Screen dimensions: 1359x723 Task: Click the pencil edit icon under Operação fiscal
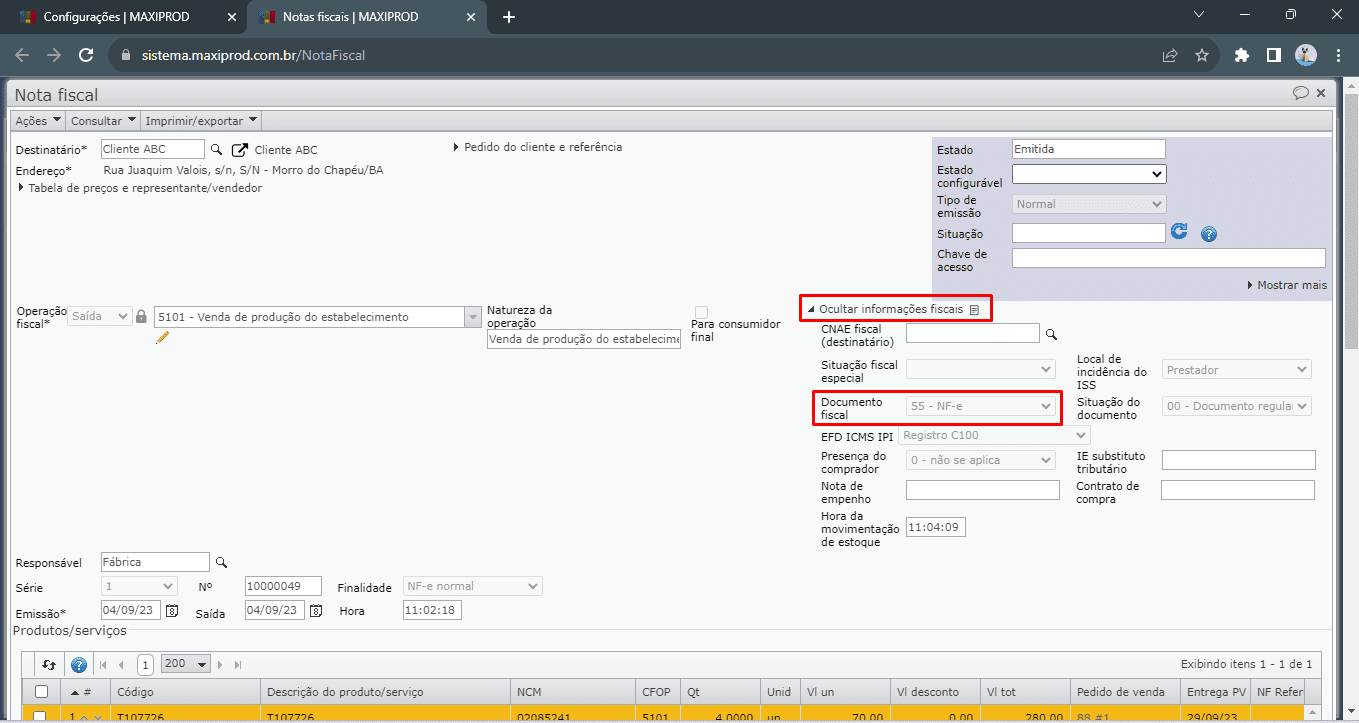[x=162, y=338]
